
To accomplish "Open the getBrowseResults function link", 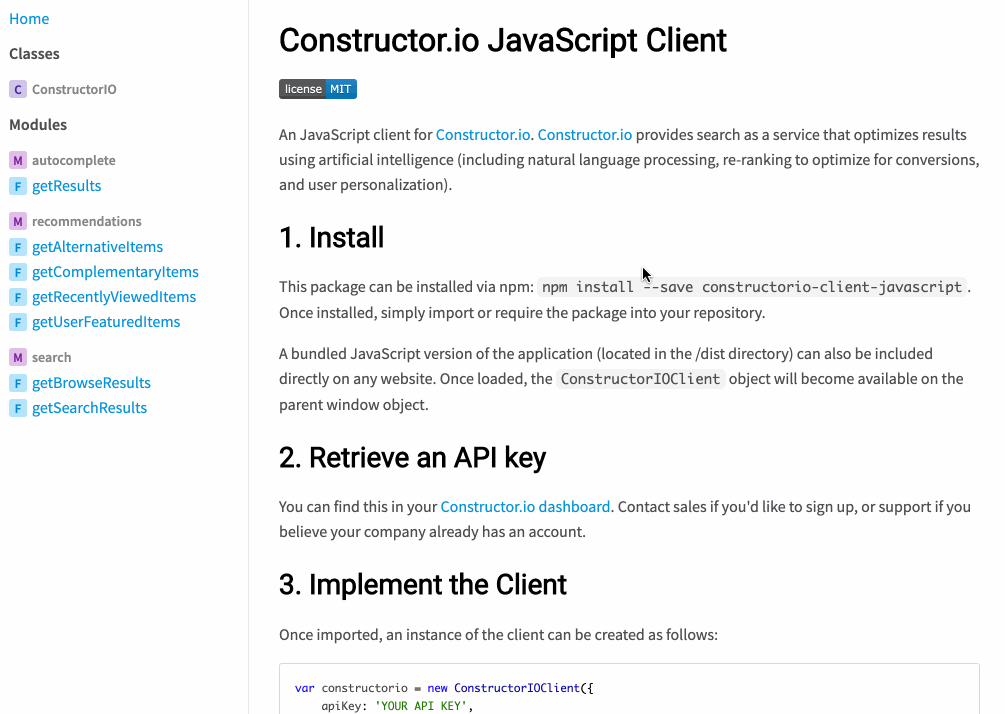I will coord(92,383).
